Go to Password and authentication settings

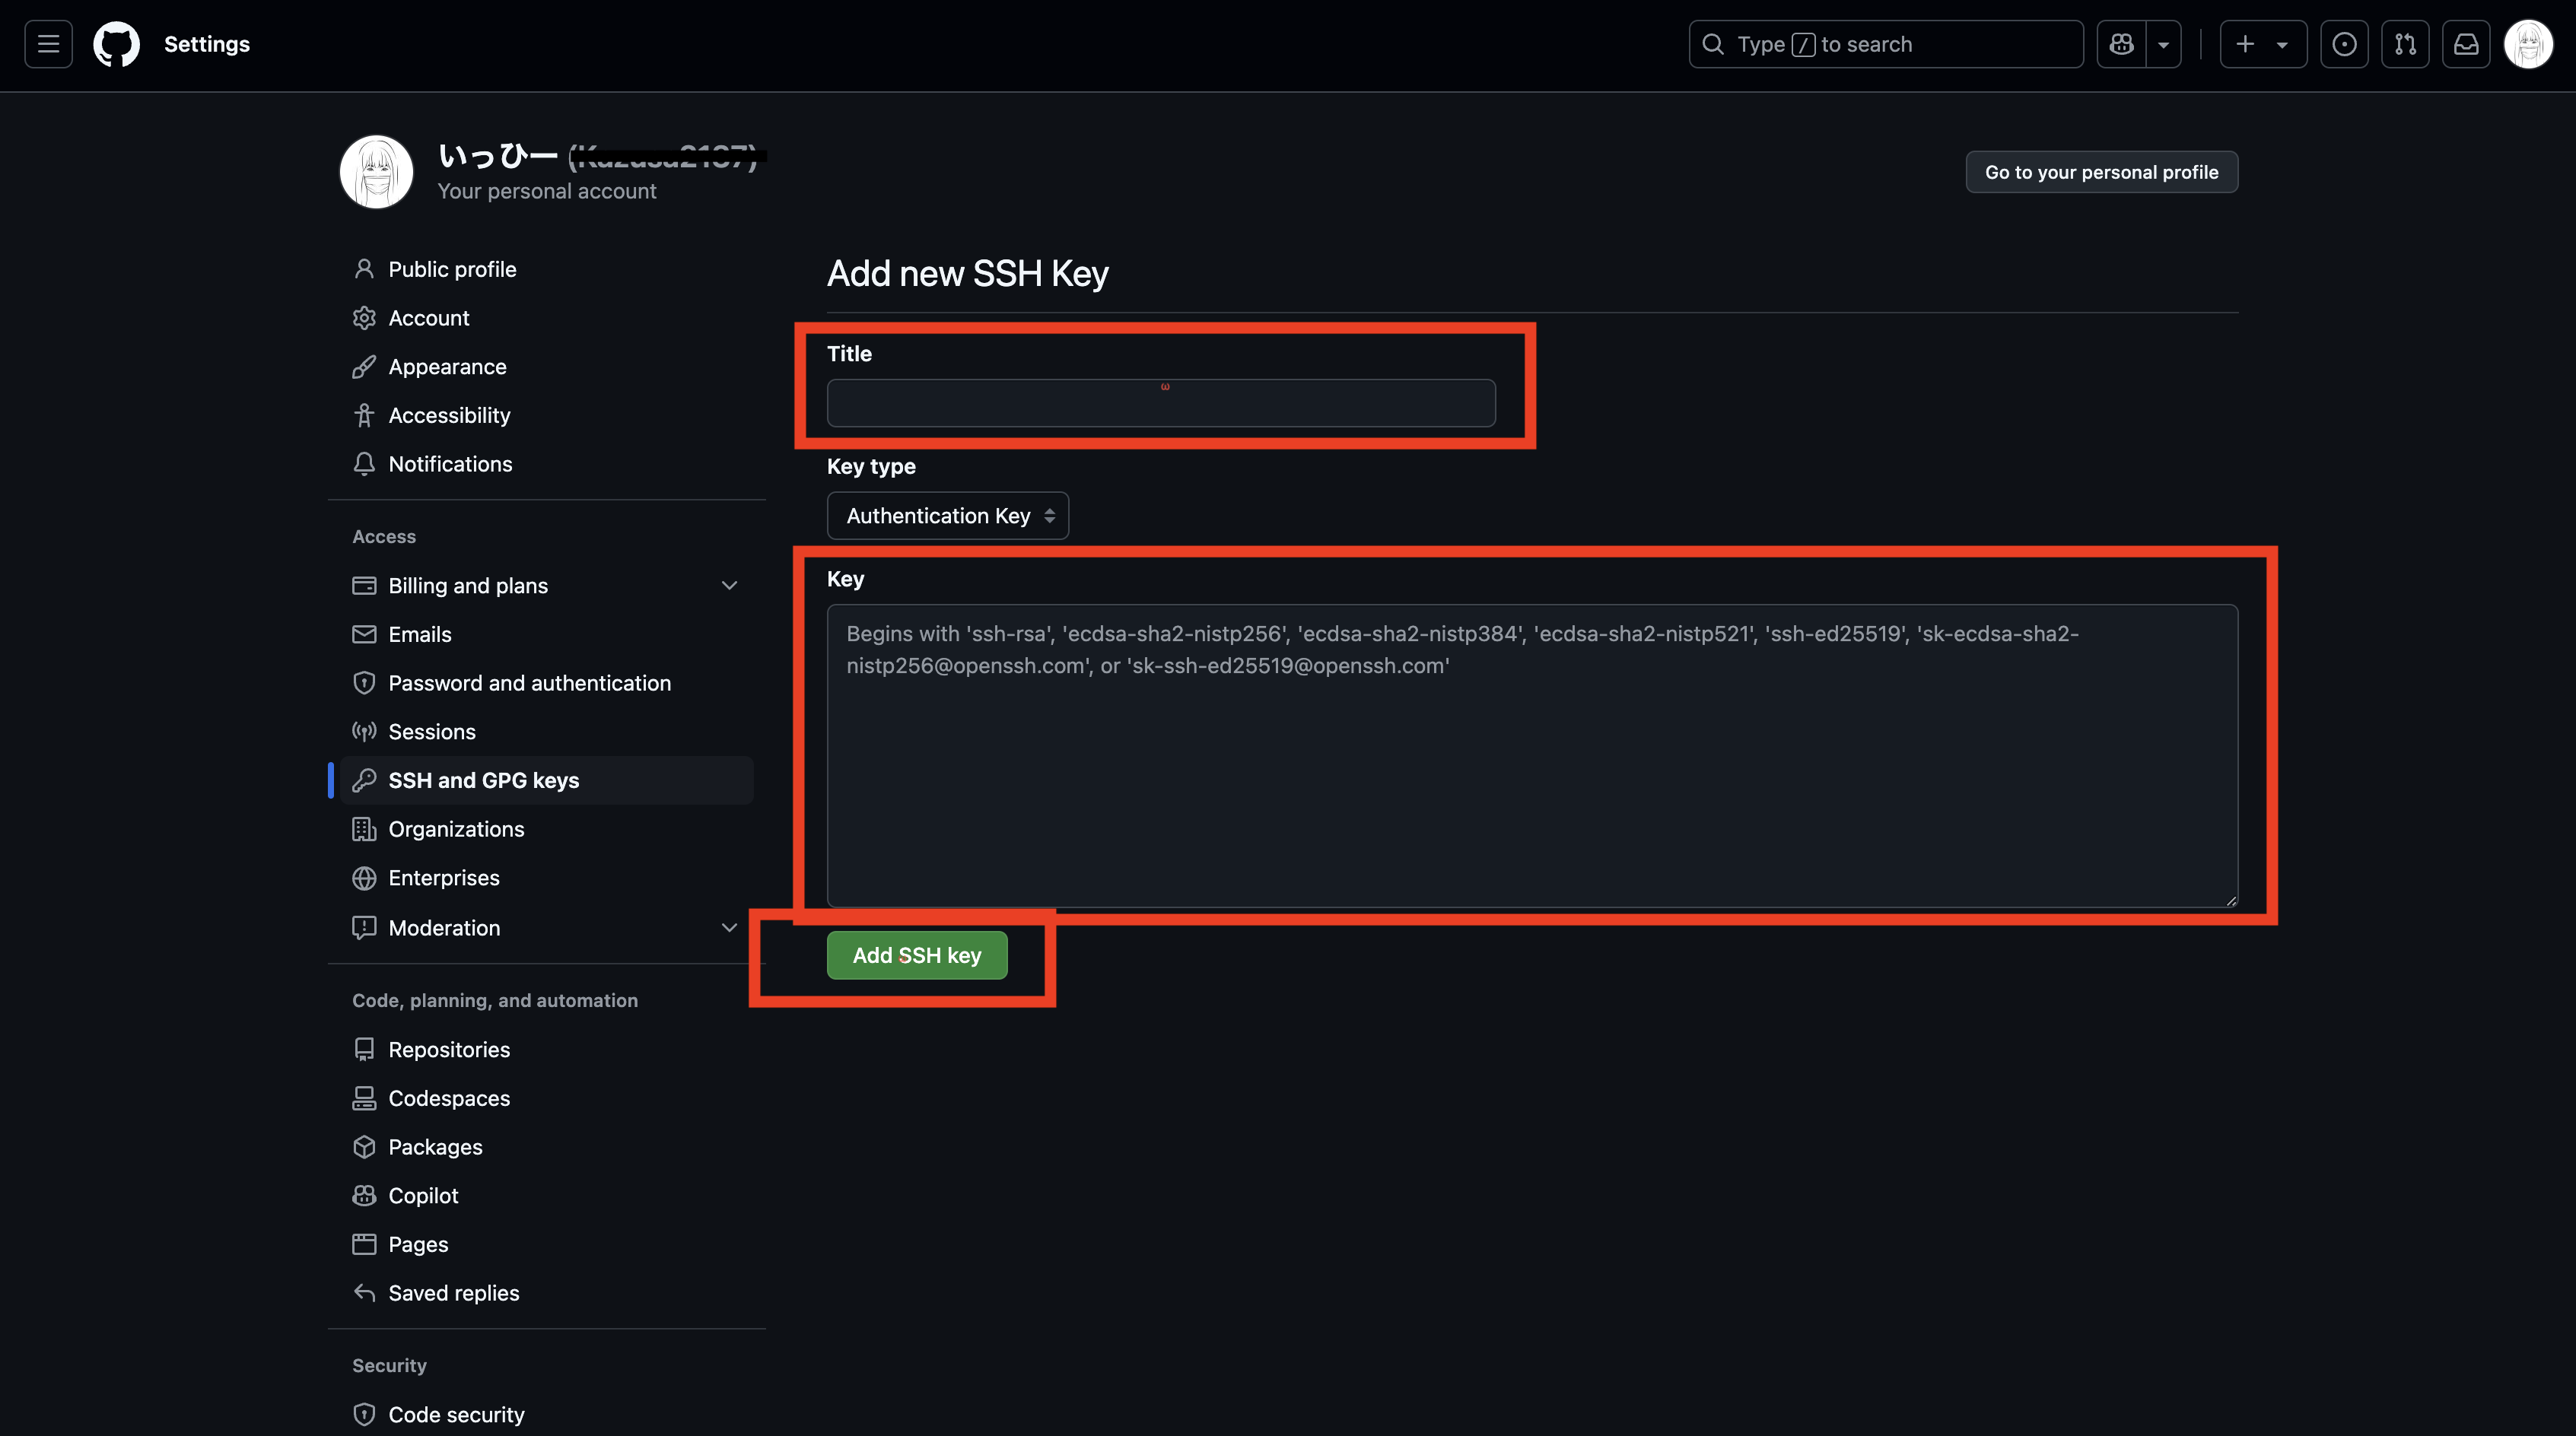(529, 683)
